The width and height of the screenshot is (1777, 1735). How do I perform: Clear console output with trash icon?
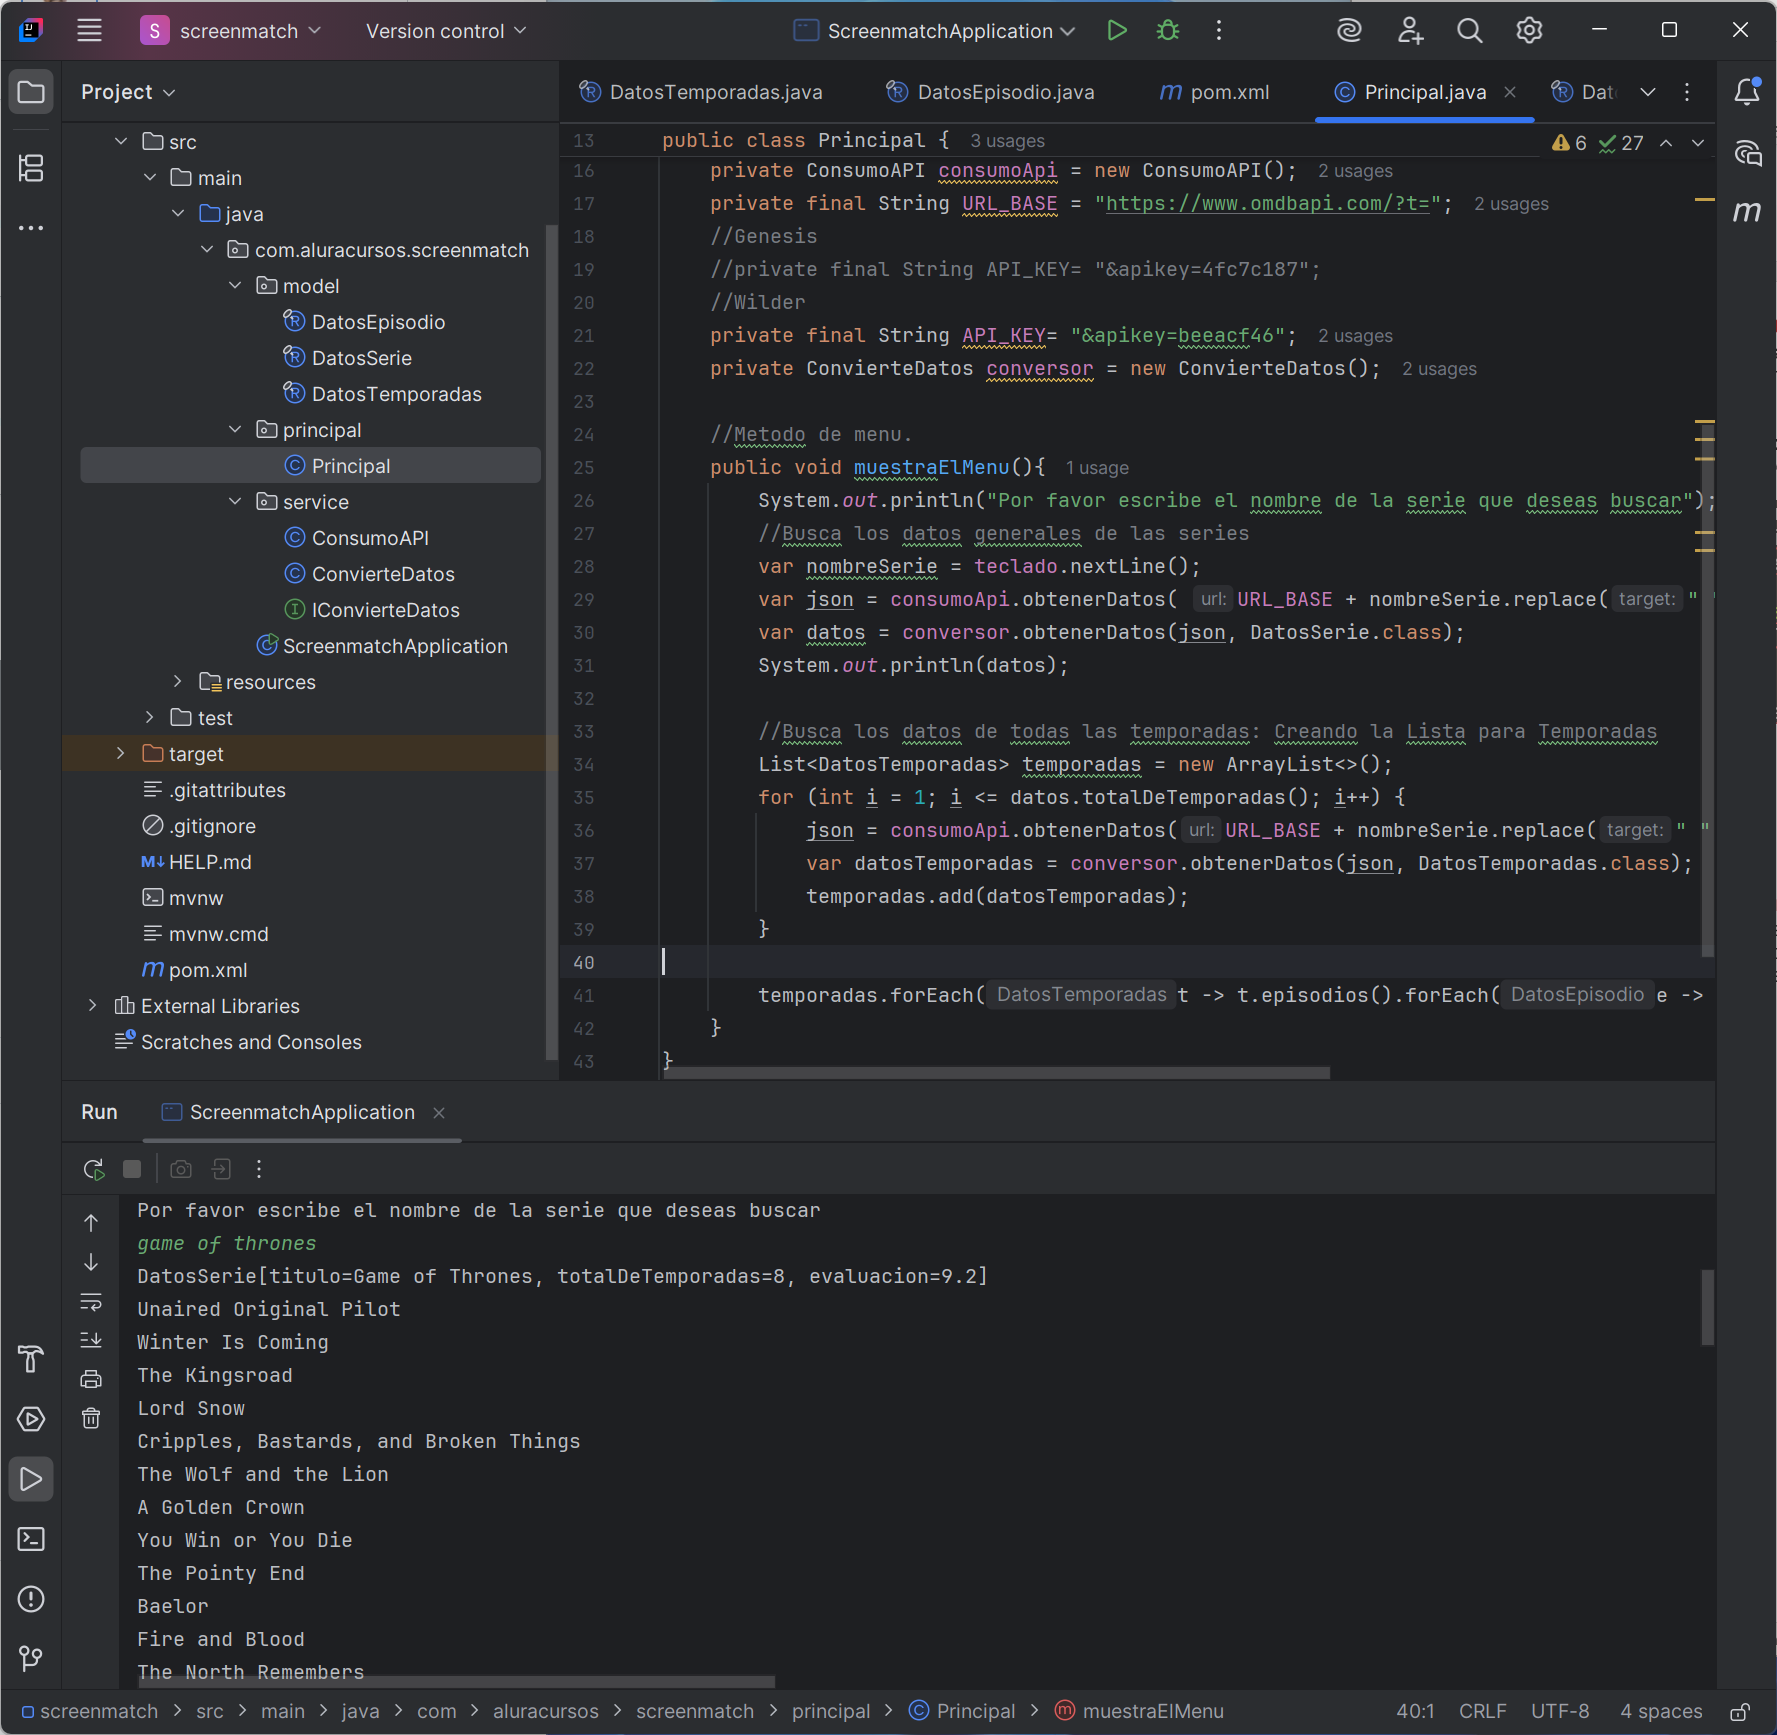[91, 1418]
